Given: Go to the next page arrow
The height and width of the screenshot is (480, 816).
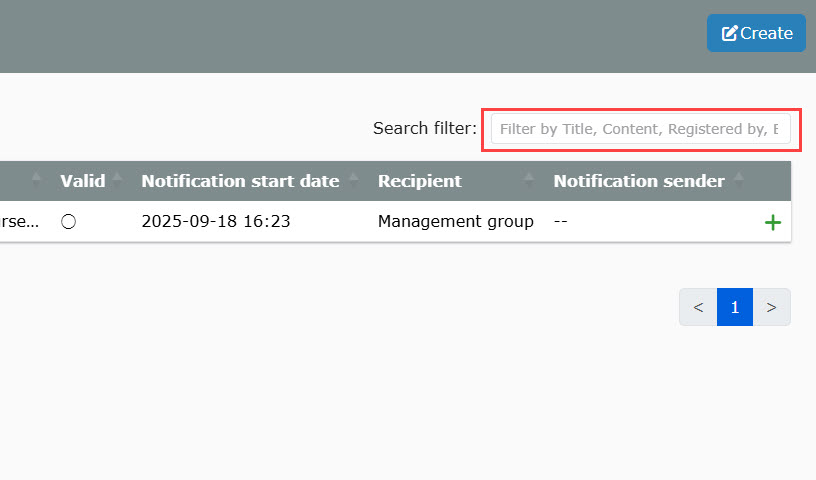Looking at the screenshot, I should pos(771,307).
